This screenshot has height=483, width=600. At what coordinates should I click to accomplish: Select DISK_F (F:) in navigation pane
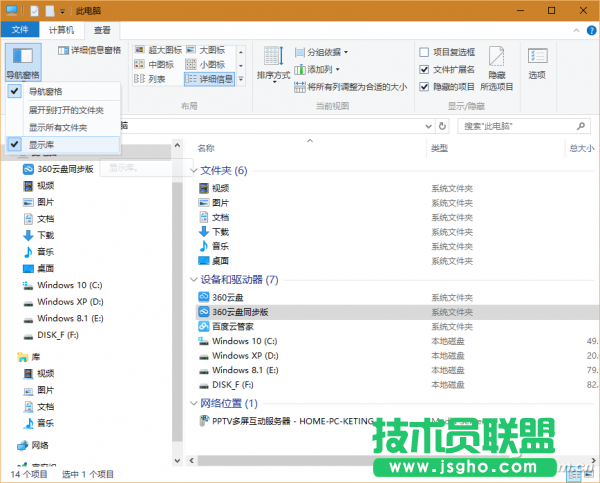[51, 335]
